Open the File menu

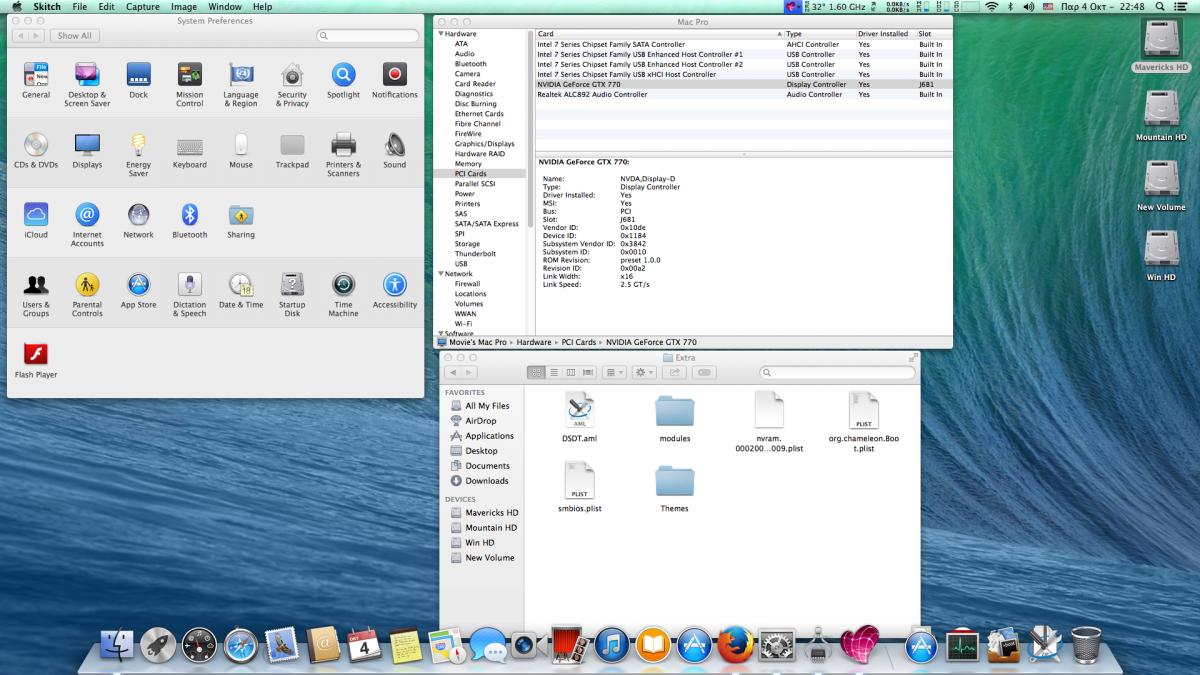tap(79, 7)
